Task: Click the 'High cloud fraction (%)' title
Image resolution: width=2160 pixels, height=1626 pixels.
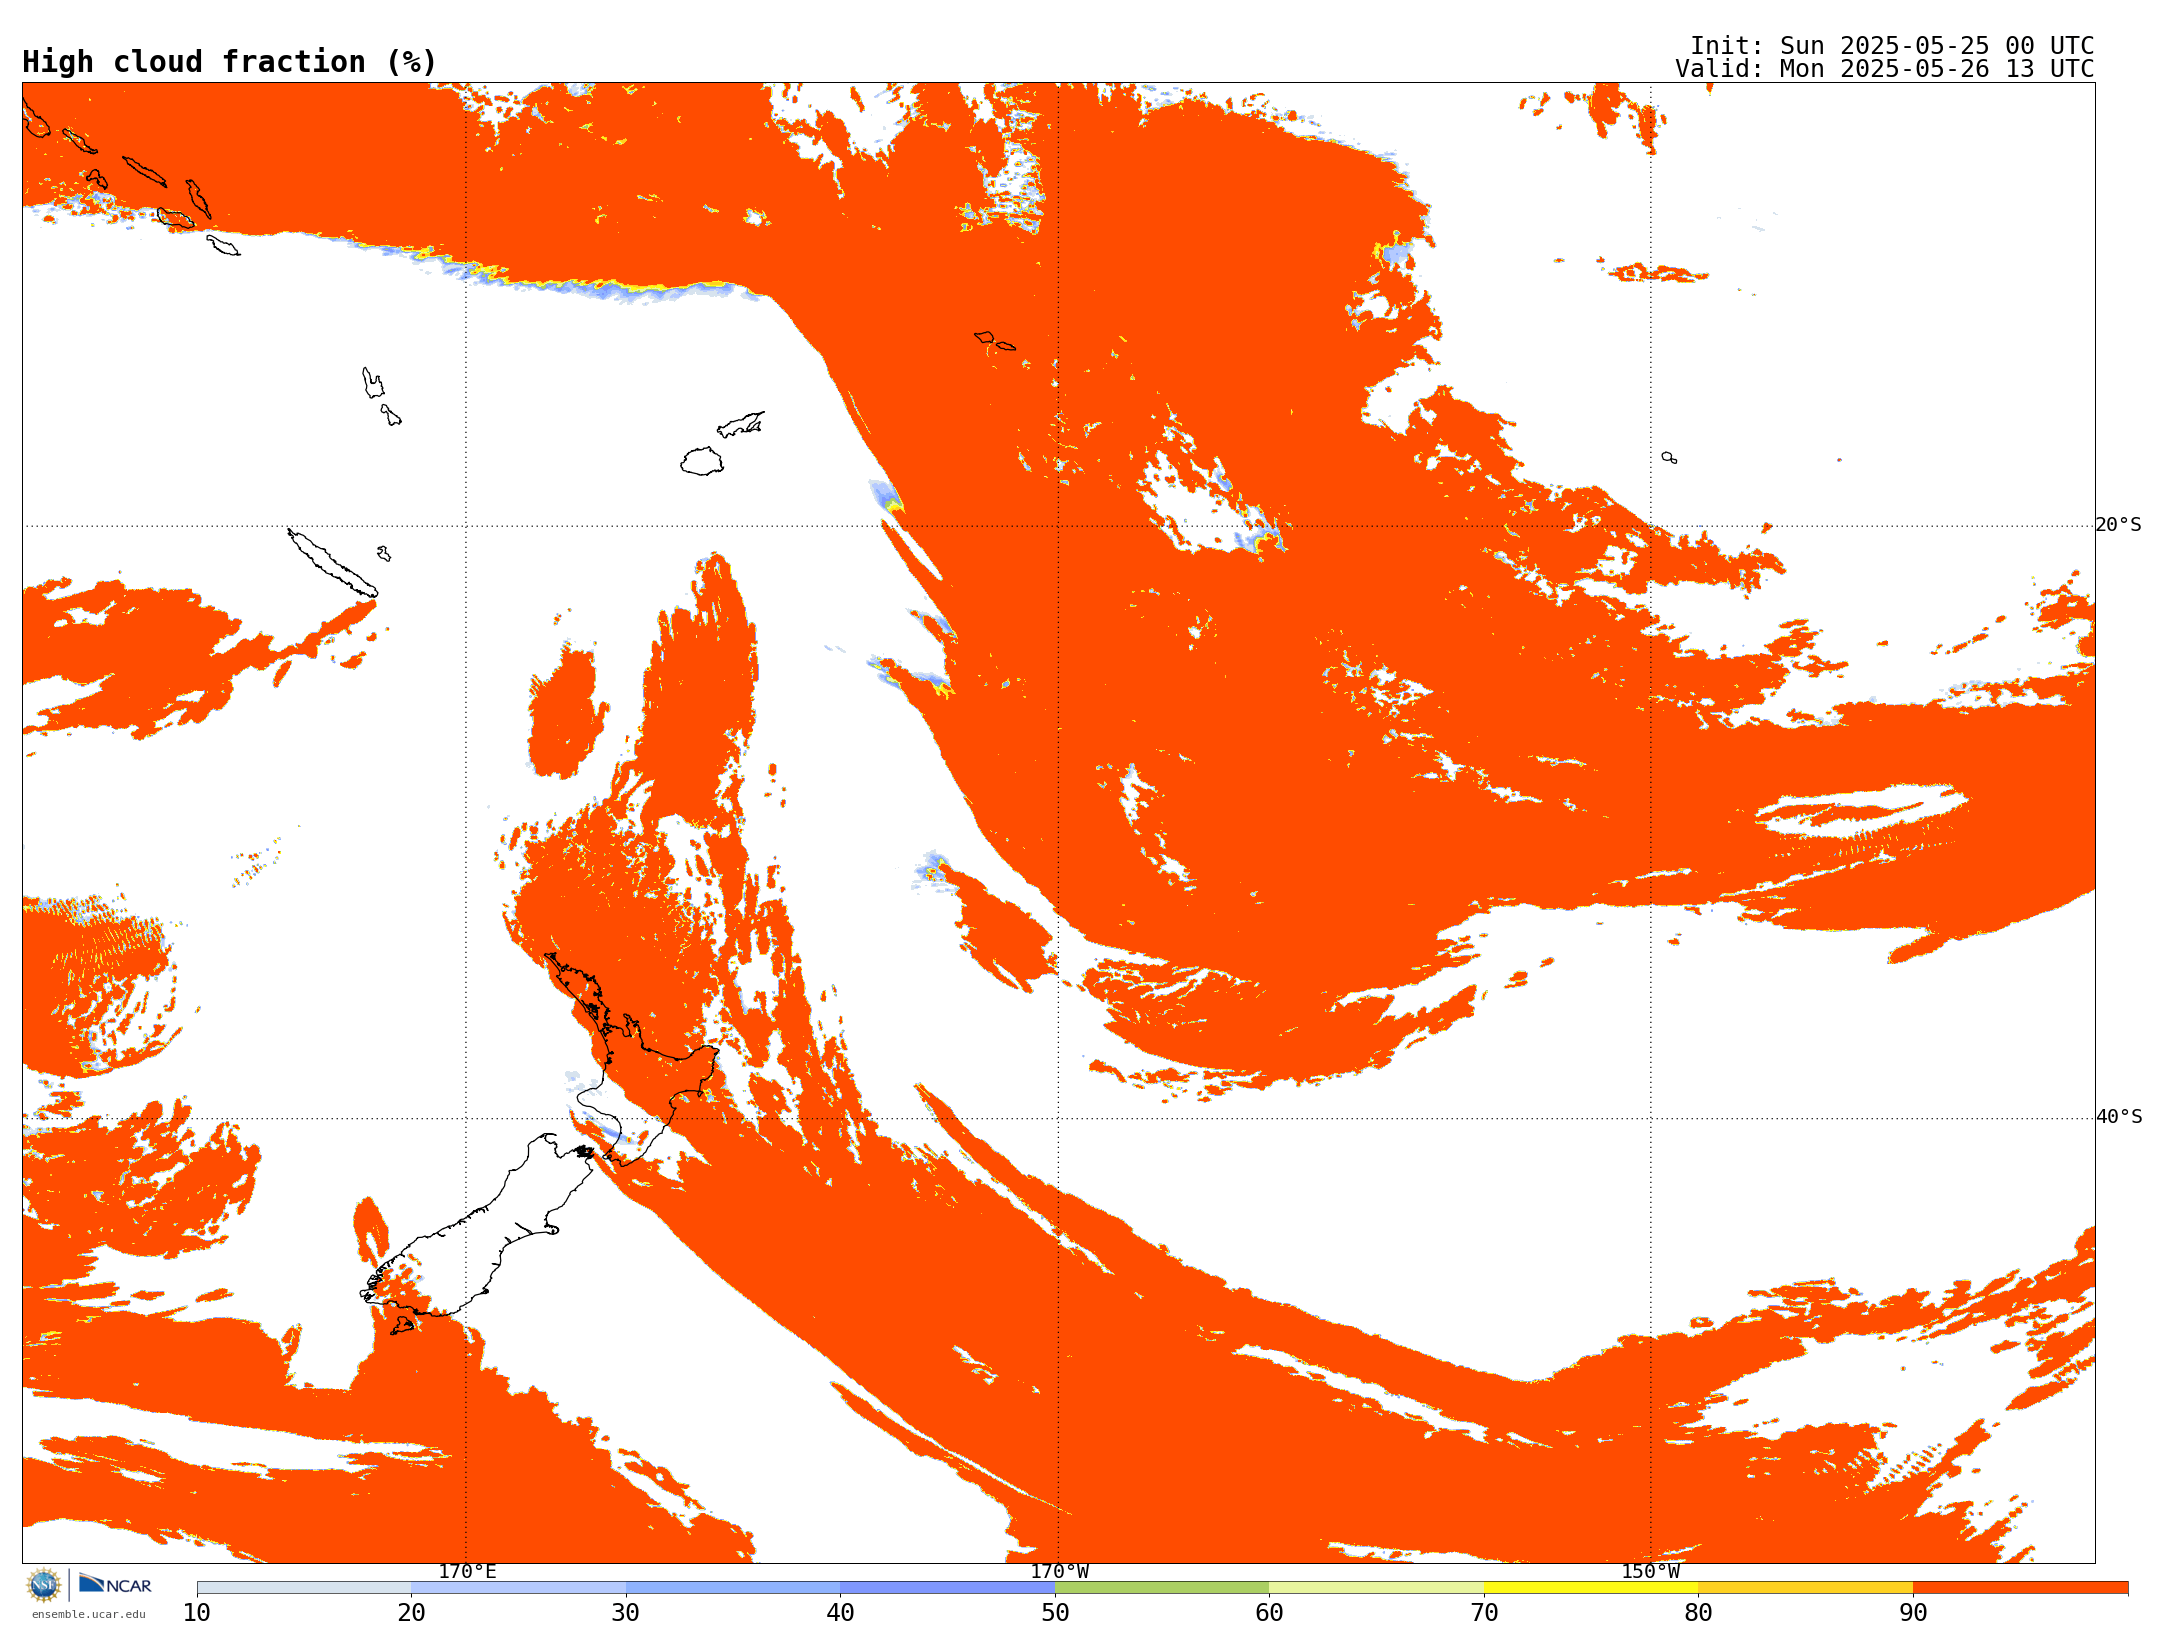Action: coord(230,62)
